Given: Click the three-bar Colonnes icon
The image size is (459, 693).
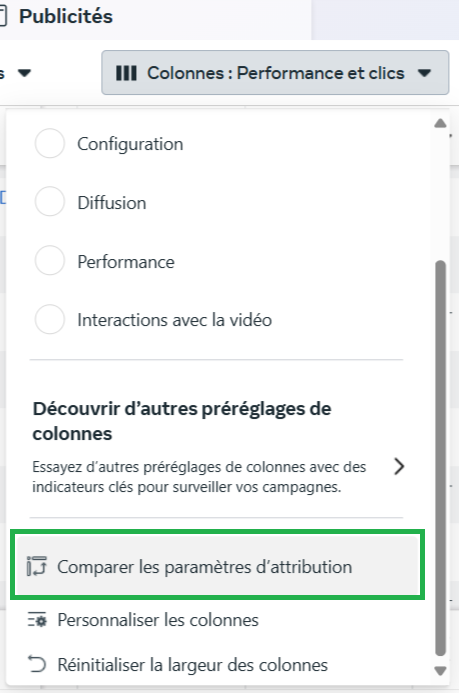Looking at the screenshot, I should (x=126, y=73).
